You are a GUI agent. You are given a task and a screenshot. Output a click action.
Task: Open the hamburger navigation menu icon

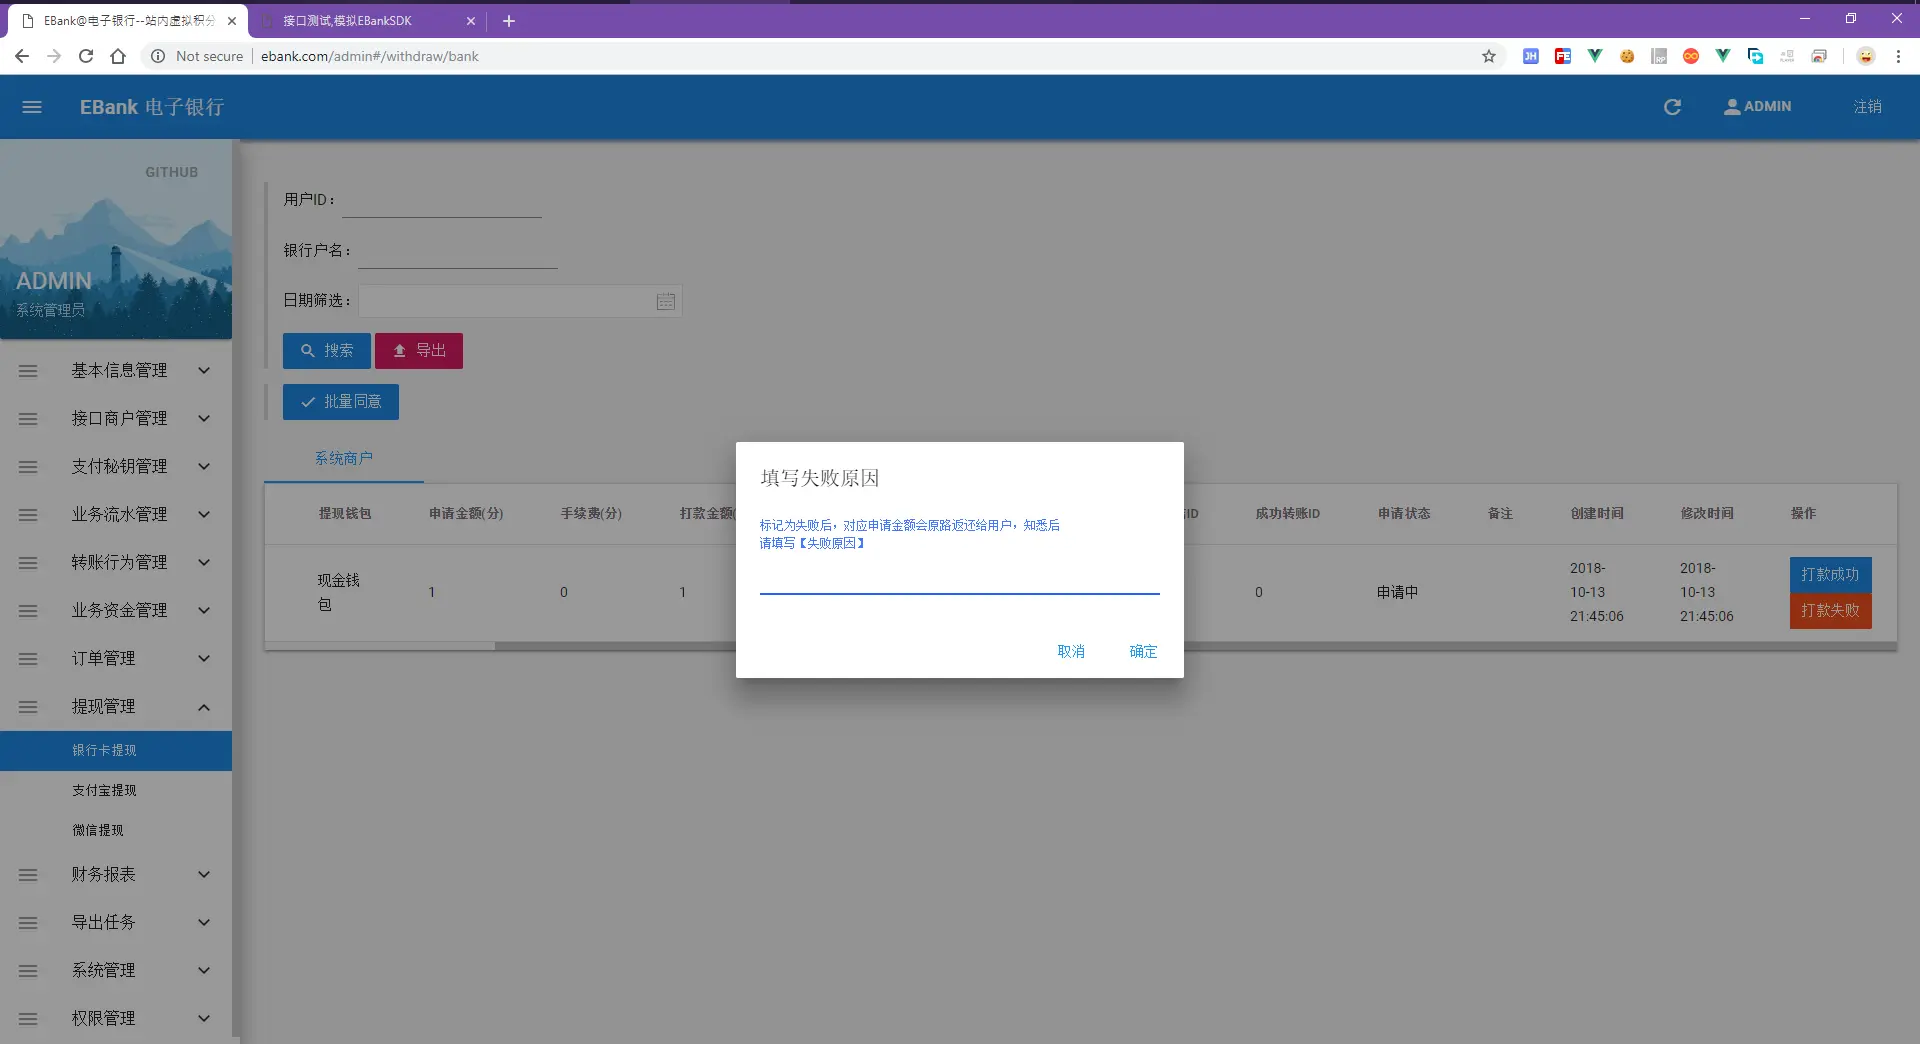pos(32,107)
